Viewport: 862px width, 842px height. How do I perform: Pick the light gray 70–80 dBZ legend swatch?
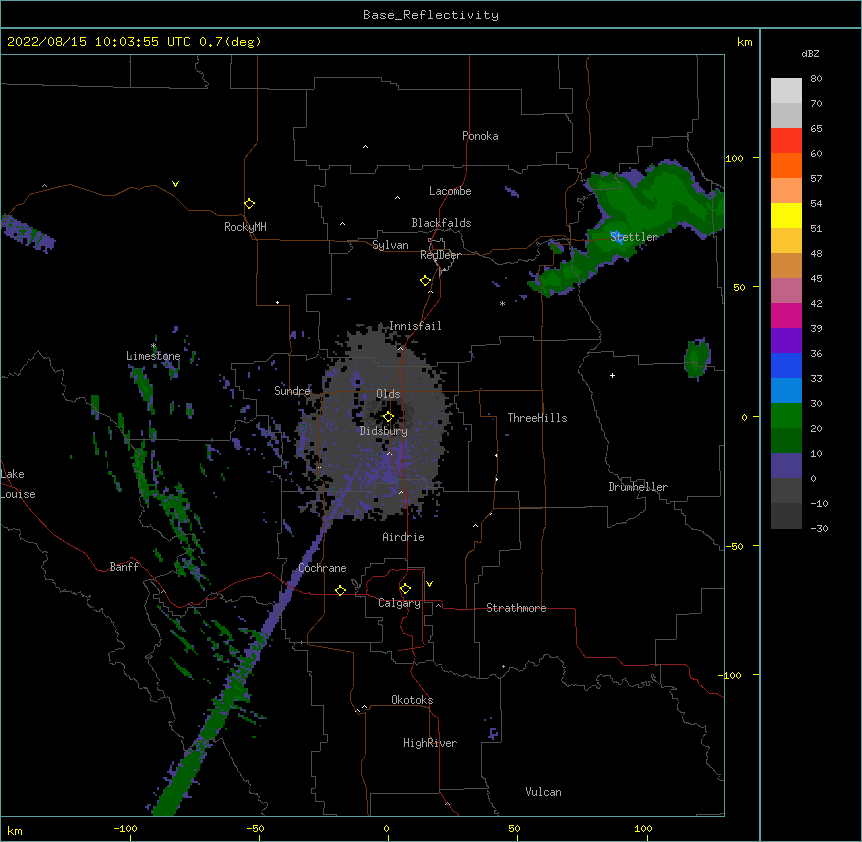click(786, 91)
